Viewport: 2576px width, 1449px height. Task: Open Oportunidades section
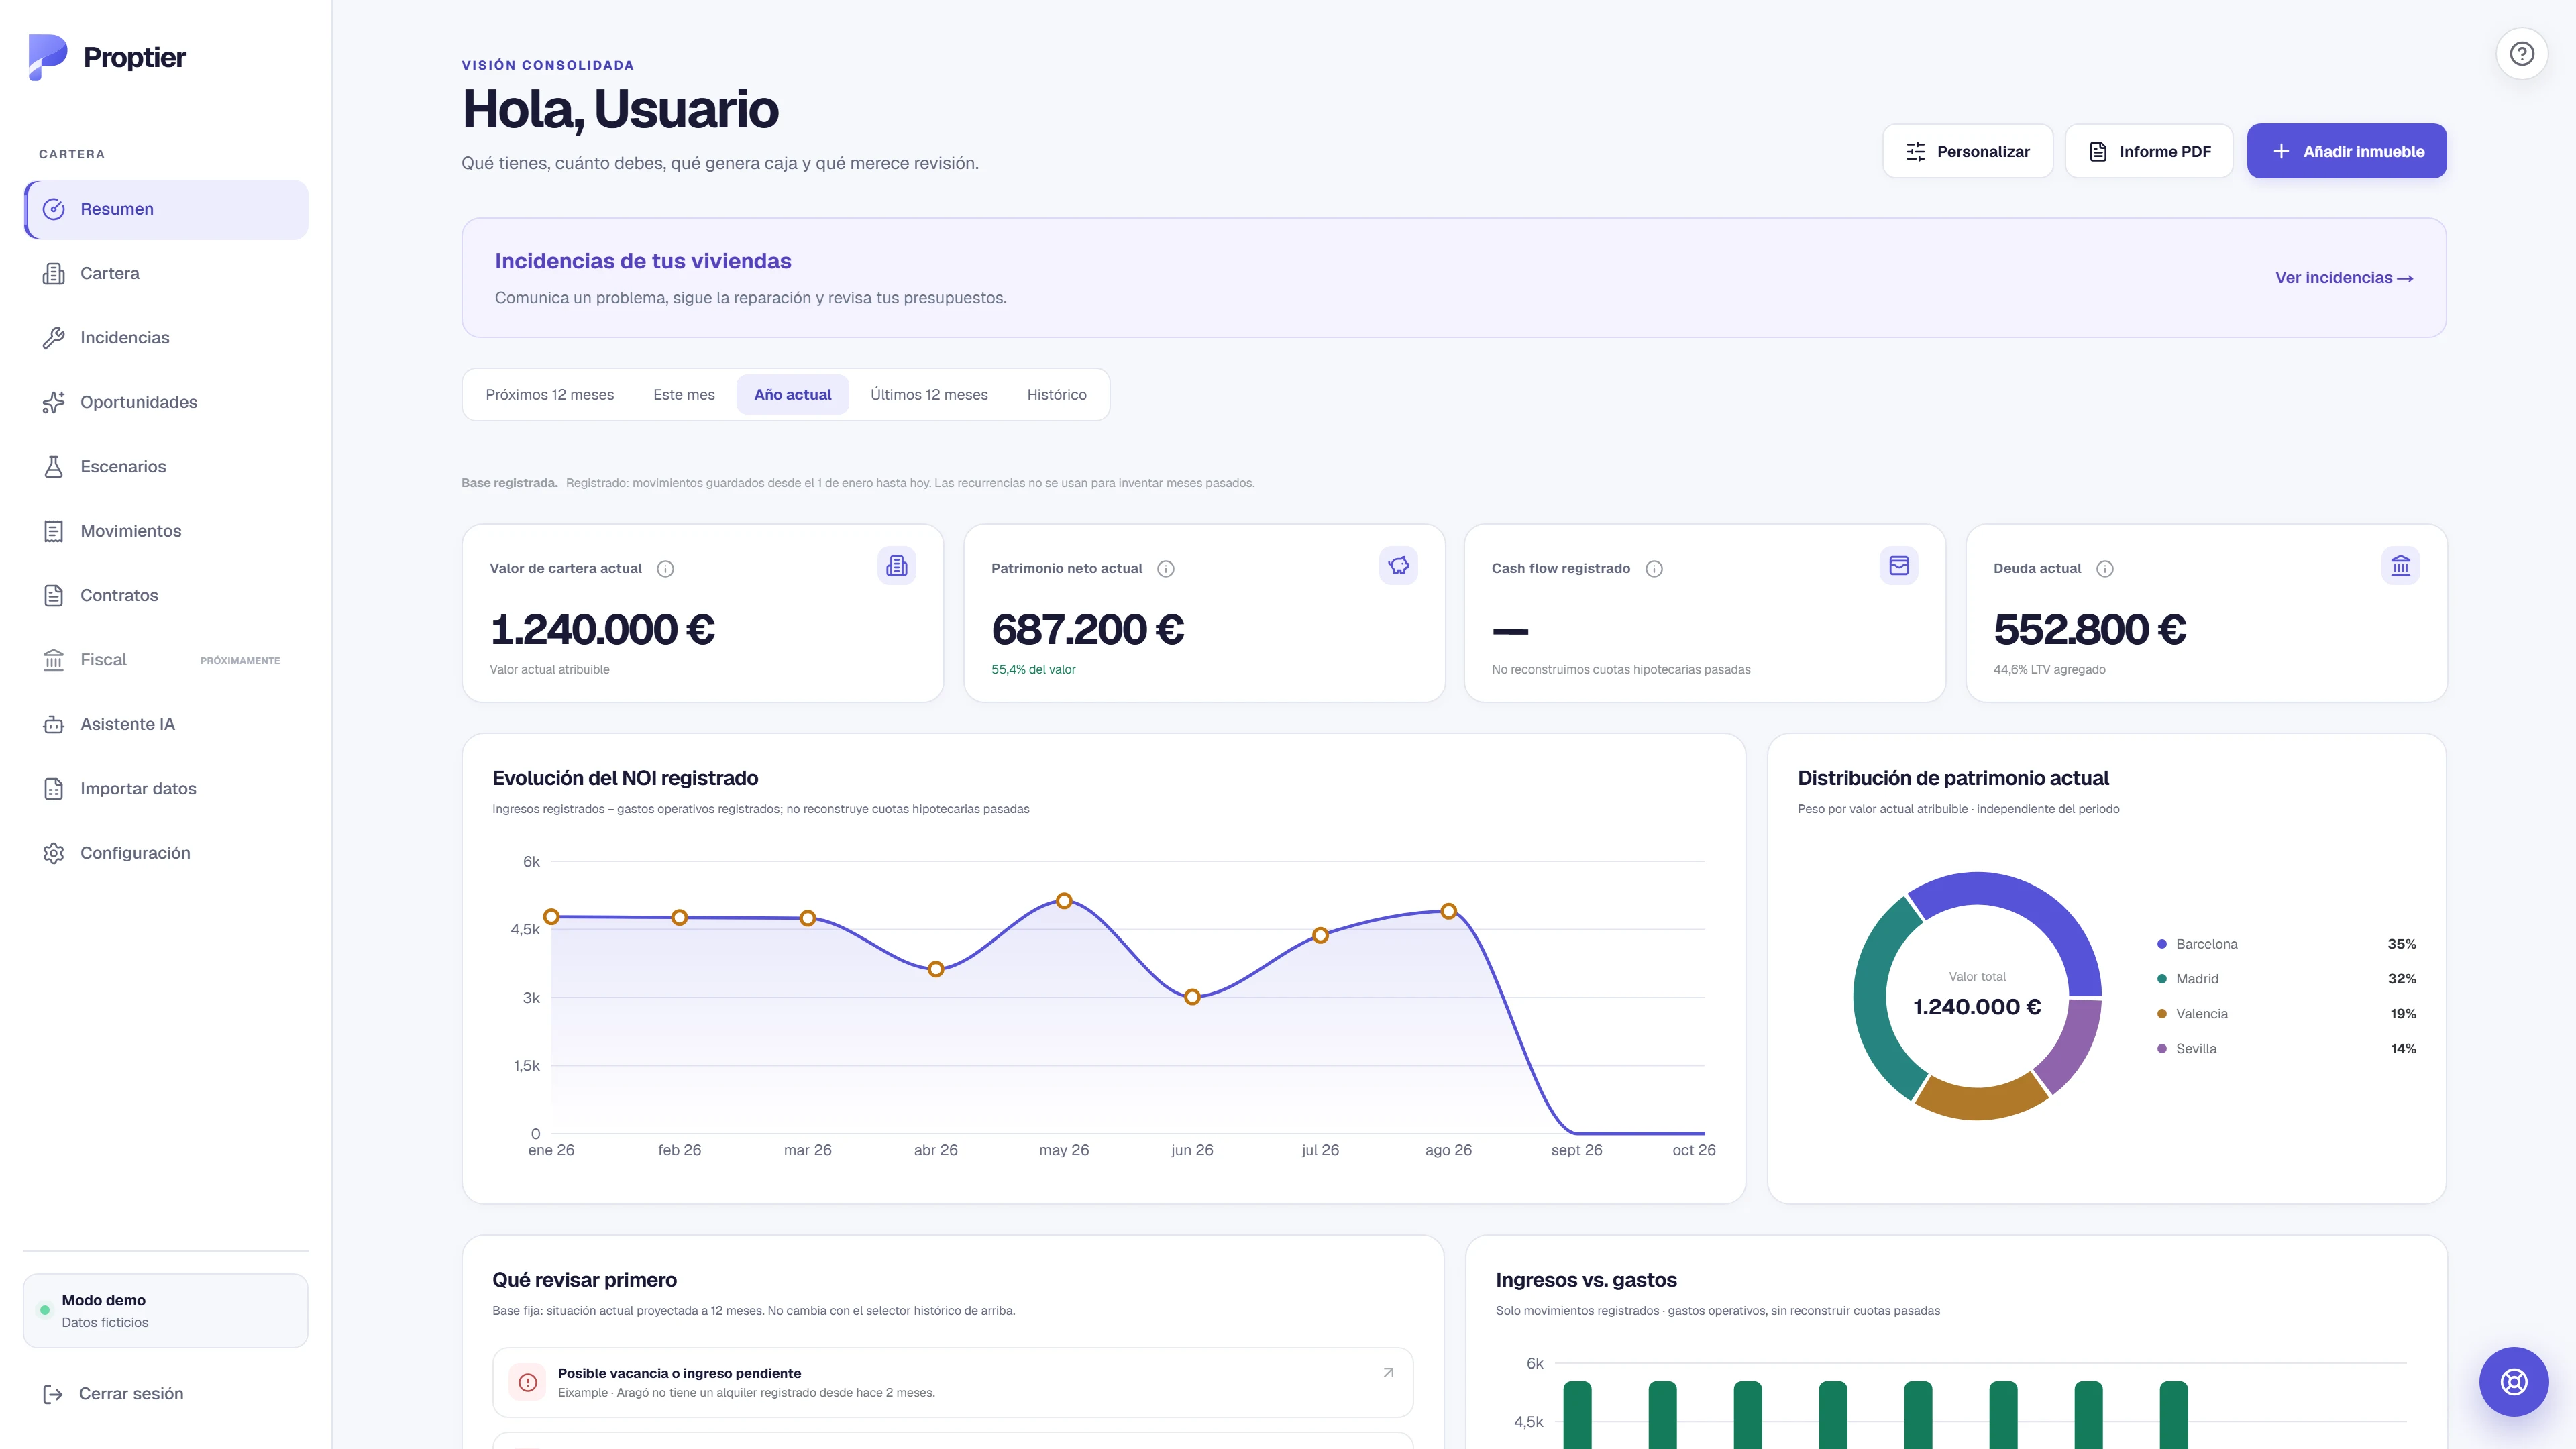tap(166, 402)
